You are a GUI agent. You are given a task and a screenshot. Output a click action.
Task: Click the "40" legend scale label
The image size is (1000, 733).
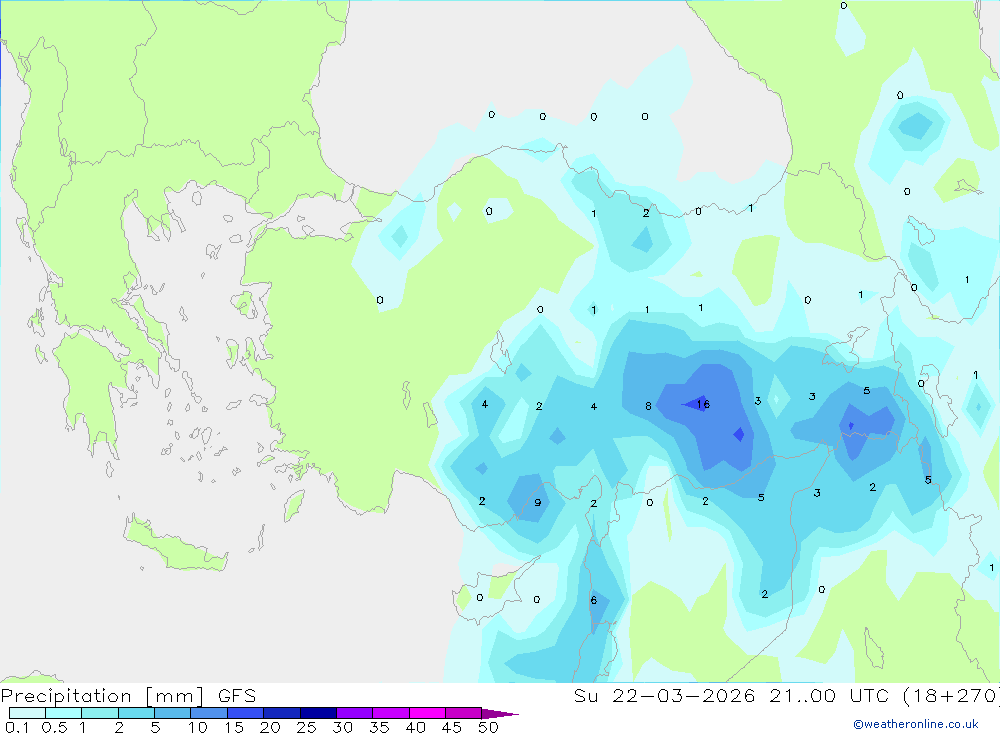[x=416, y=727]
